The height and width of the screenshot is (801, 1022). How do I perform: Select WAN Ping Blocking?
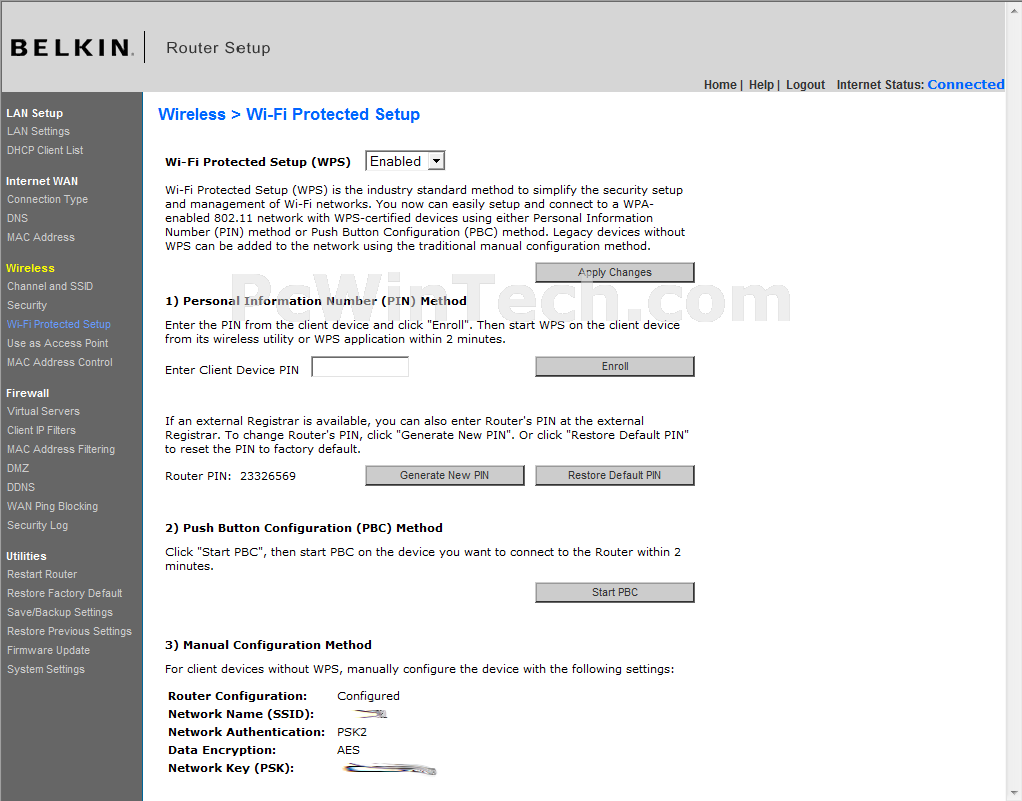pyautogui.click(x=52, y=506)
